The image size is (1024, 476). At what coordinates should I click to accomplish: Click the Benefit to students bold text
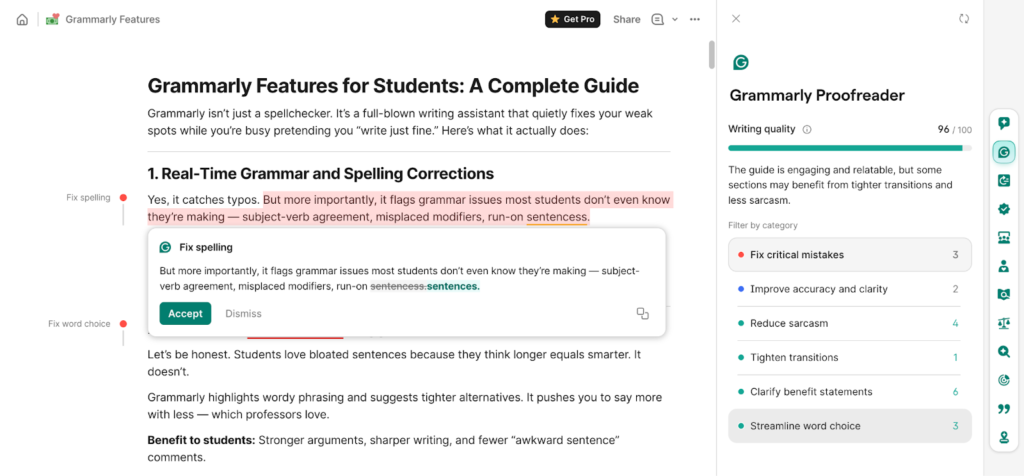pyautogui.click(x=201, y=440)
